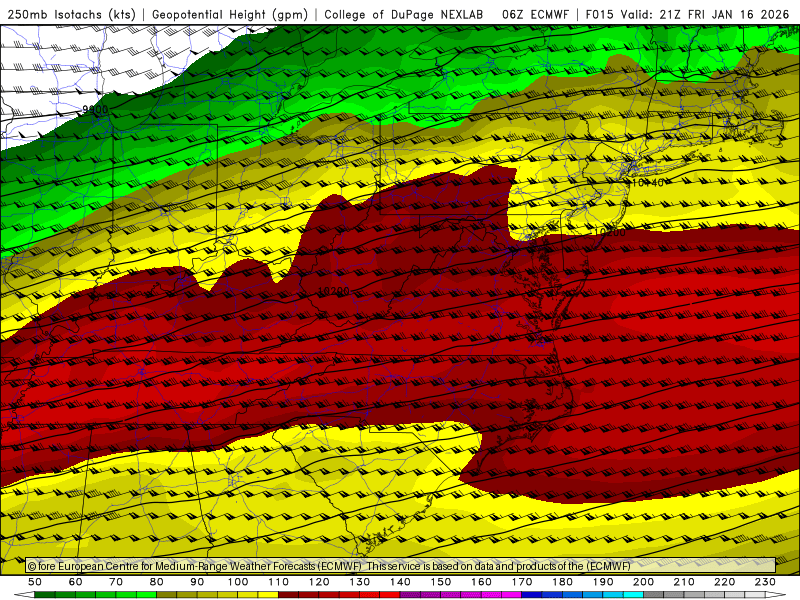Click the legend value 110
Image resolution: width=800 pixels, height=600 pixels.
pos(279,582)
